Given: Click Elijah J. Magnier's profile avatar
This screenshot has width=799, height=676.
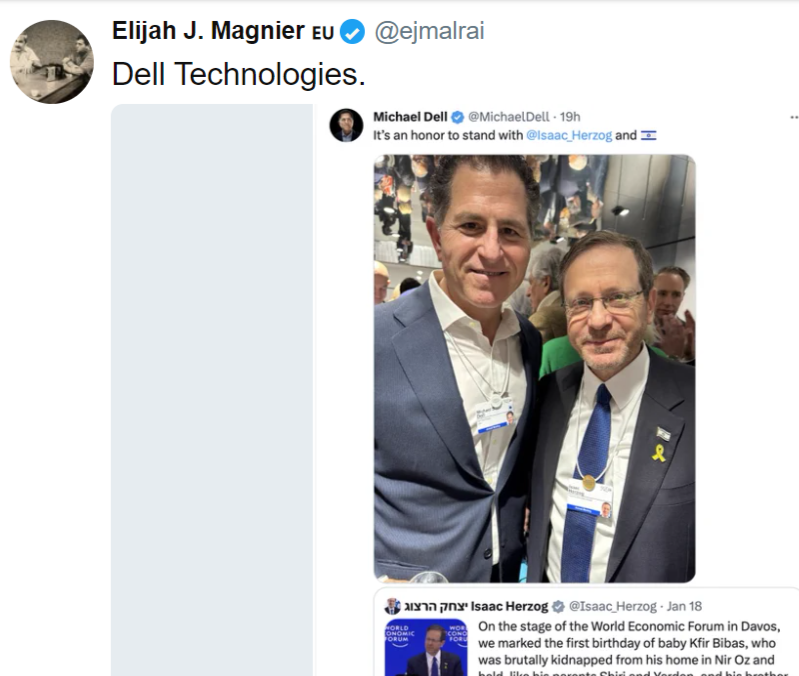Looking at the screenshot, I should [51, 61].
